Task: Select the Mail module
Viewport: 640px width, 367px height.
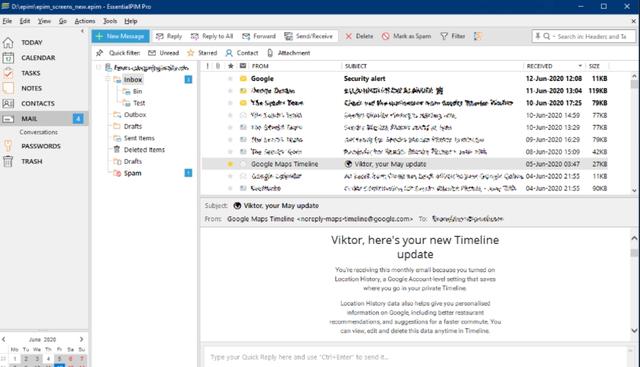Action: tap(44, 119)
